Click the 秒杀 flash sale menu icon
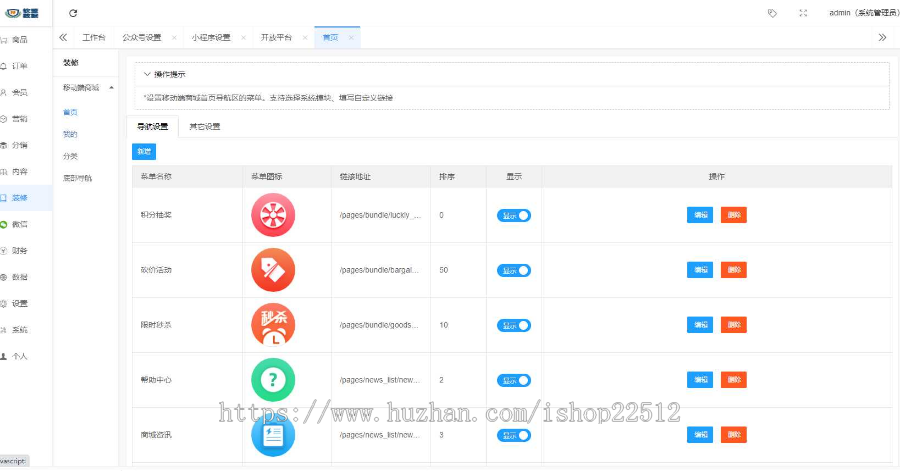The height and width of the screenshot is (471, 900). [273, 325]
